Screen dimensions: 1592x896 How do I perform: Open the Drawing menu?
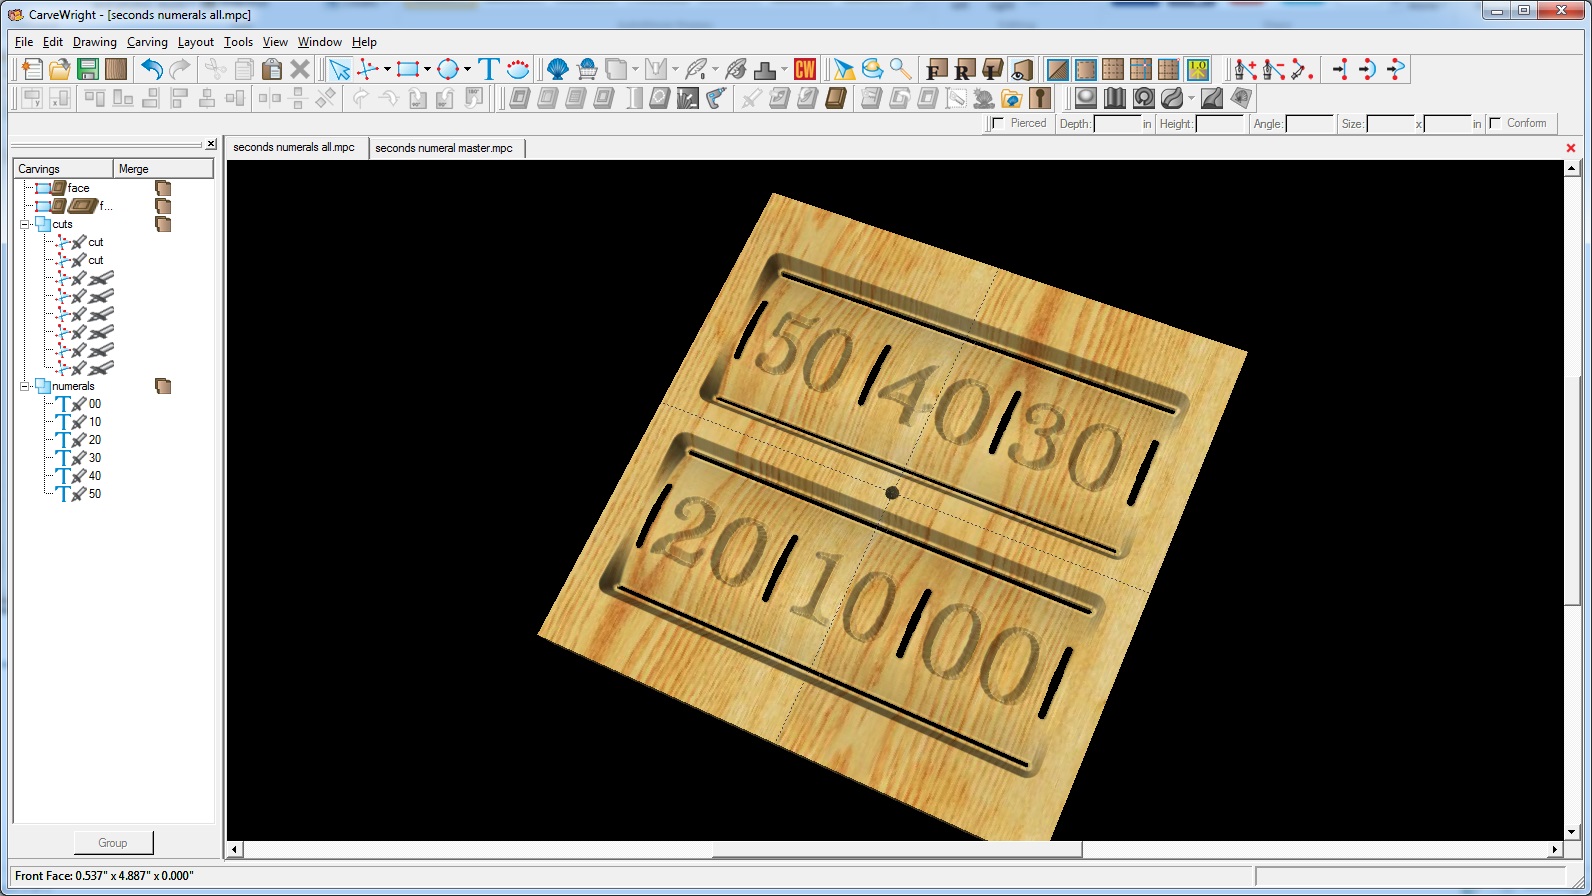pyautogui.click(x=95, y=42)
